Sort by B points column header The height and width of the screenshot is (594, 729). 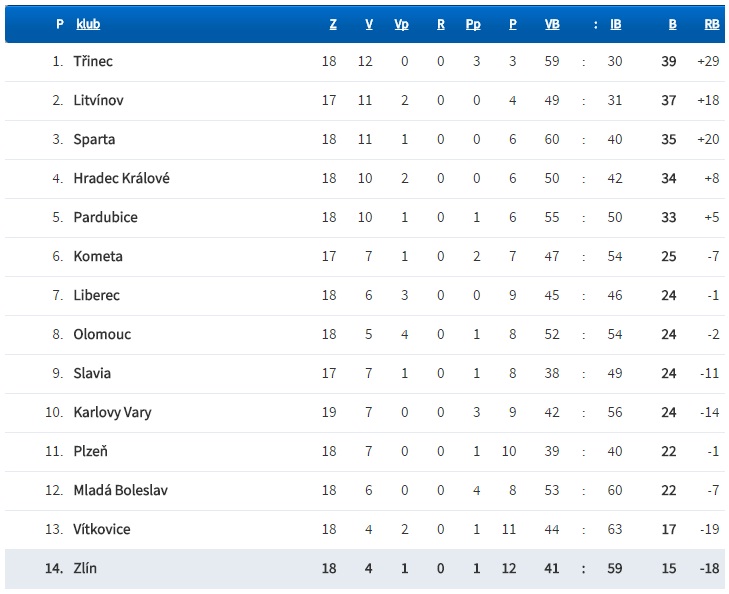[672, 24]
